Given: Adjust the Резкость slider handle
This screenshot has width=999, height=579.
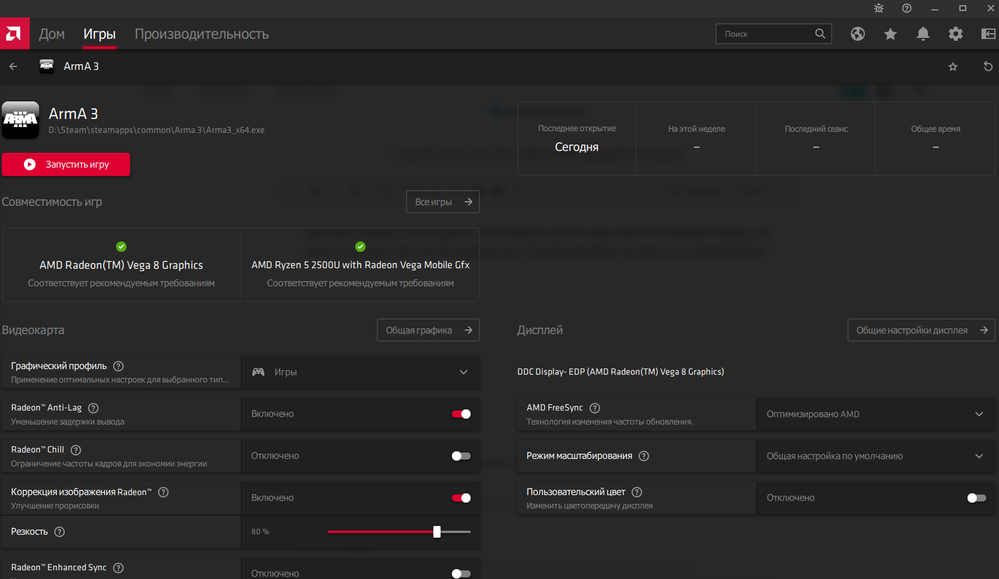Looking at the screenshot, I should pos(436,532).
